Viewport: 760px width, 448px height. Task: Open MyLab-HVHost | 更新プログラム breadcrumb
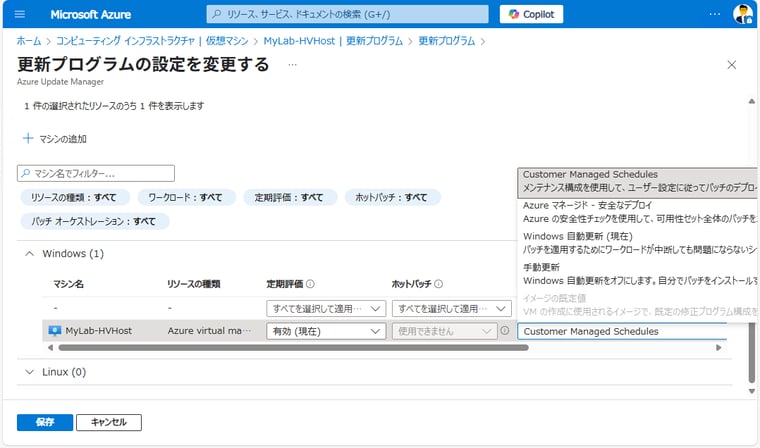[x=333, y=41]
